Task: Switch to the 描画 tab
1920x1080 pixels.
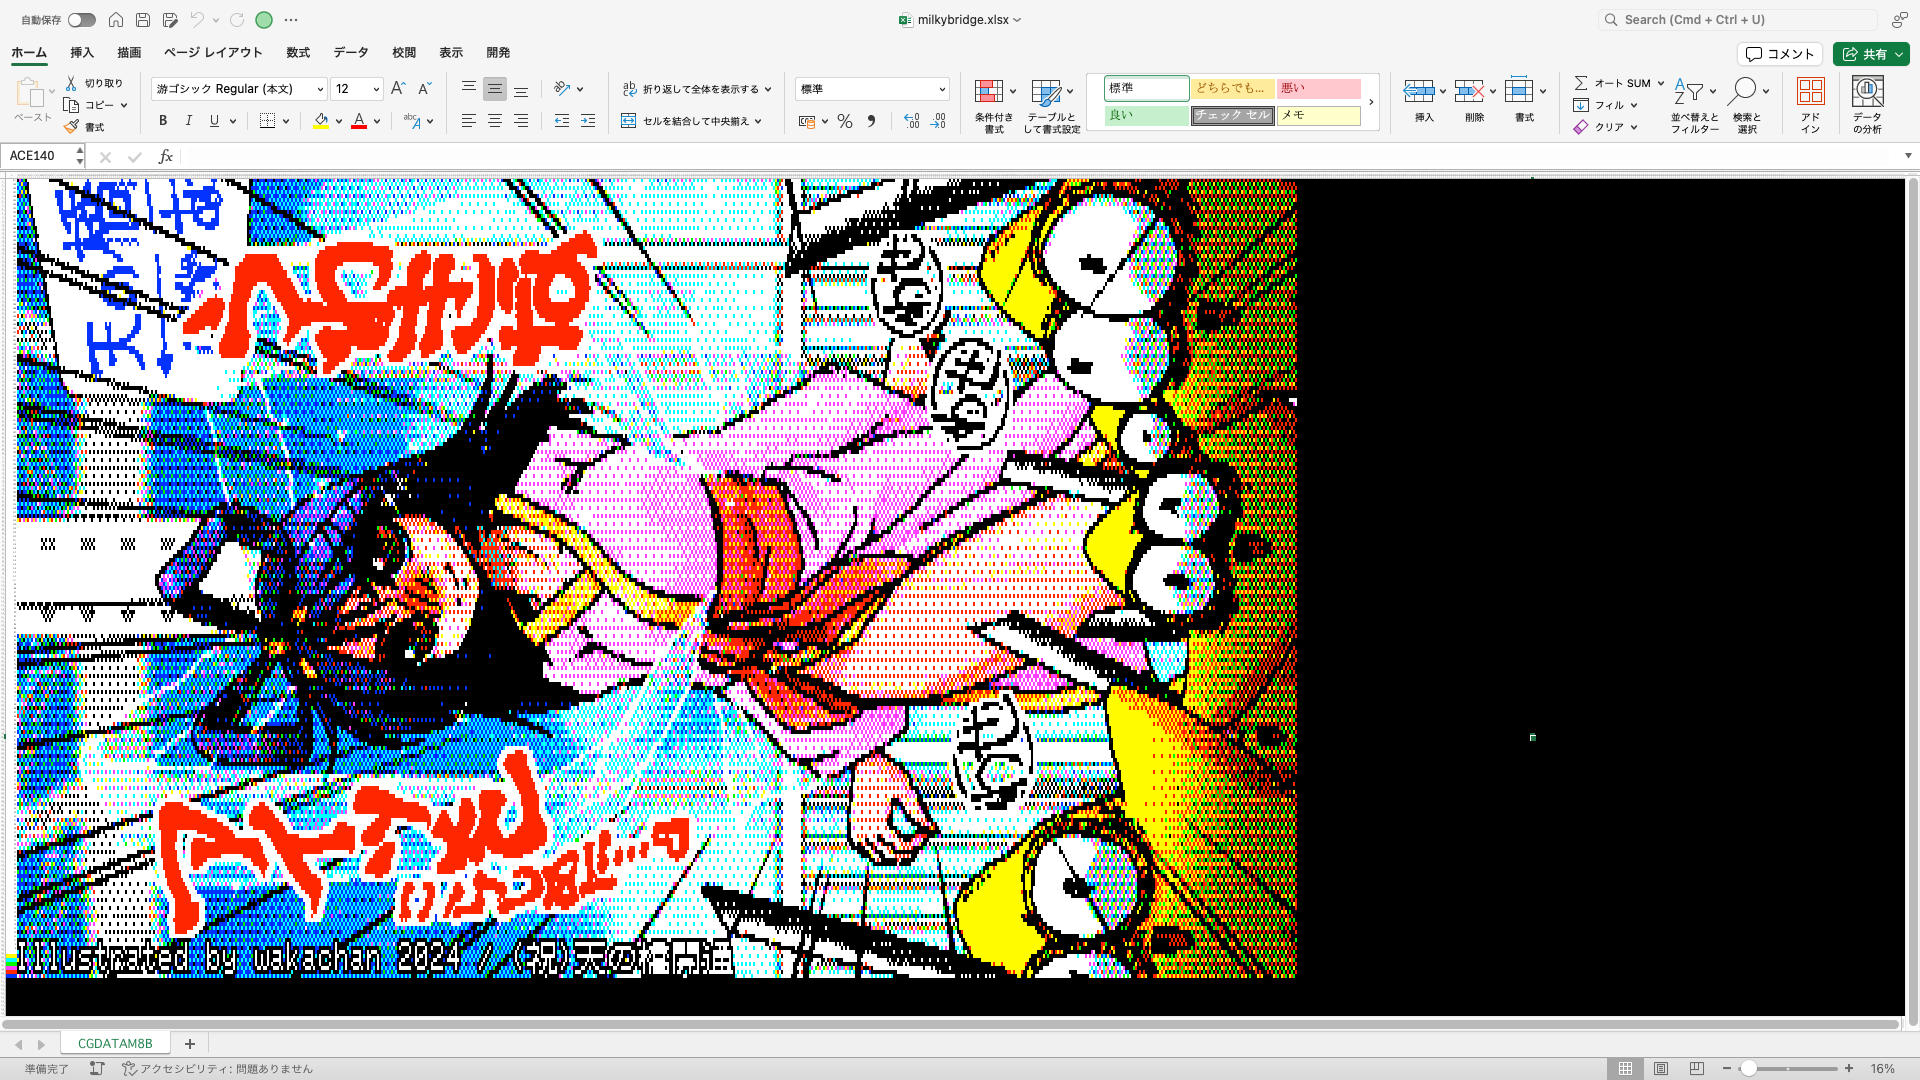Action: coord(129,53)
